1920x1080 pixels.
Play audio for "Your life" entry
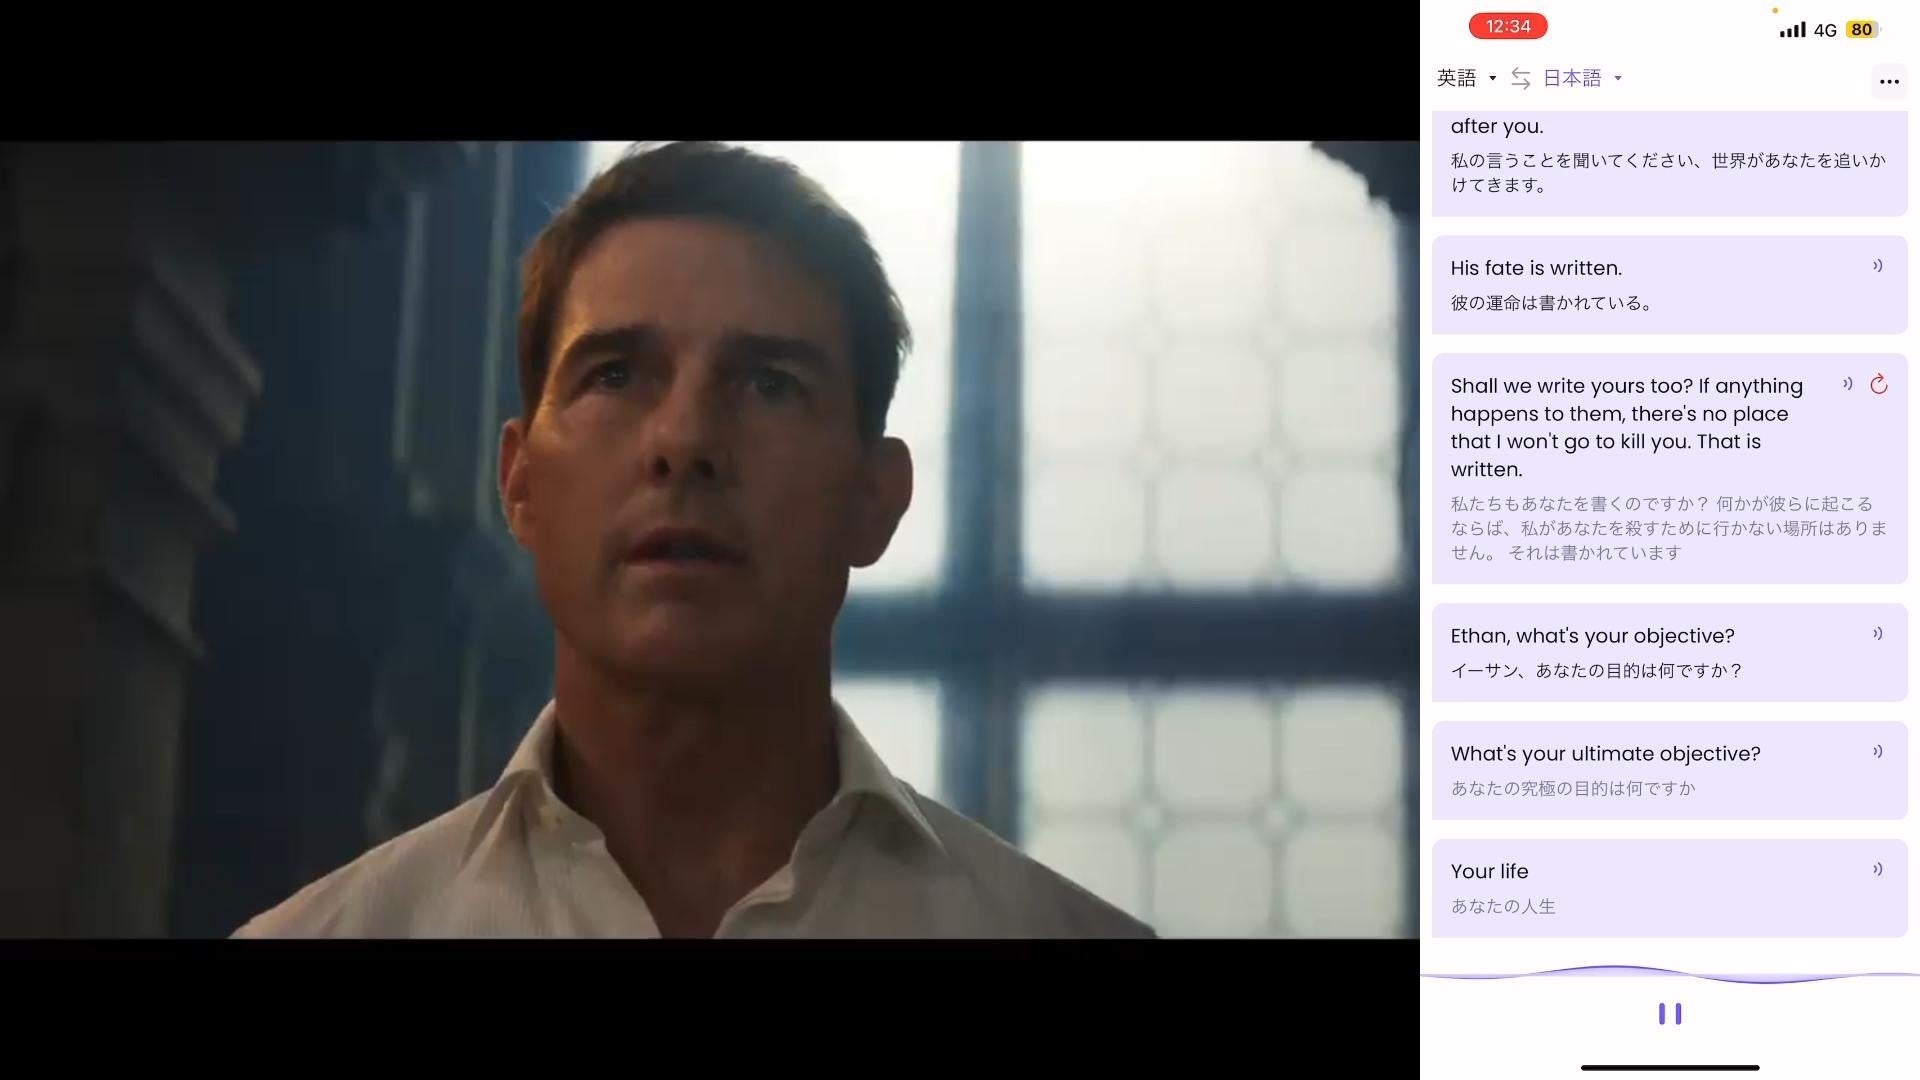point(1877,870)
